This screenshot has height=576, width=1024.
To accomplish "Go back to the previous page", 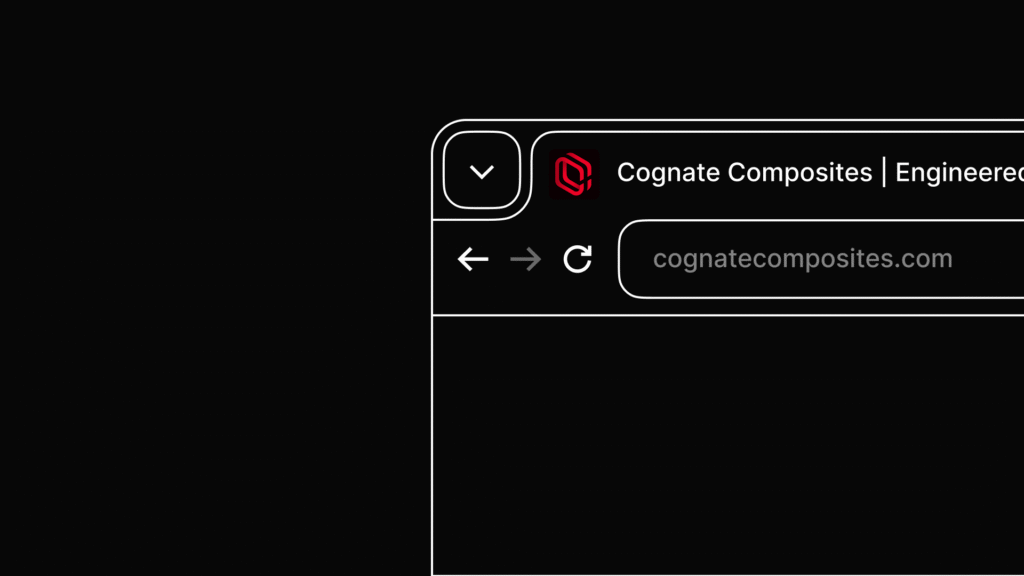I will 473,259.
